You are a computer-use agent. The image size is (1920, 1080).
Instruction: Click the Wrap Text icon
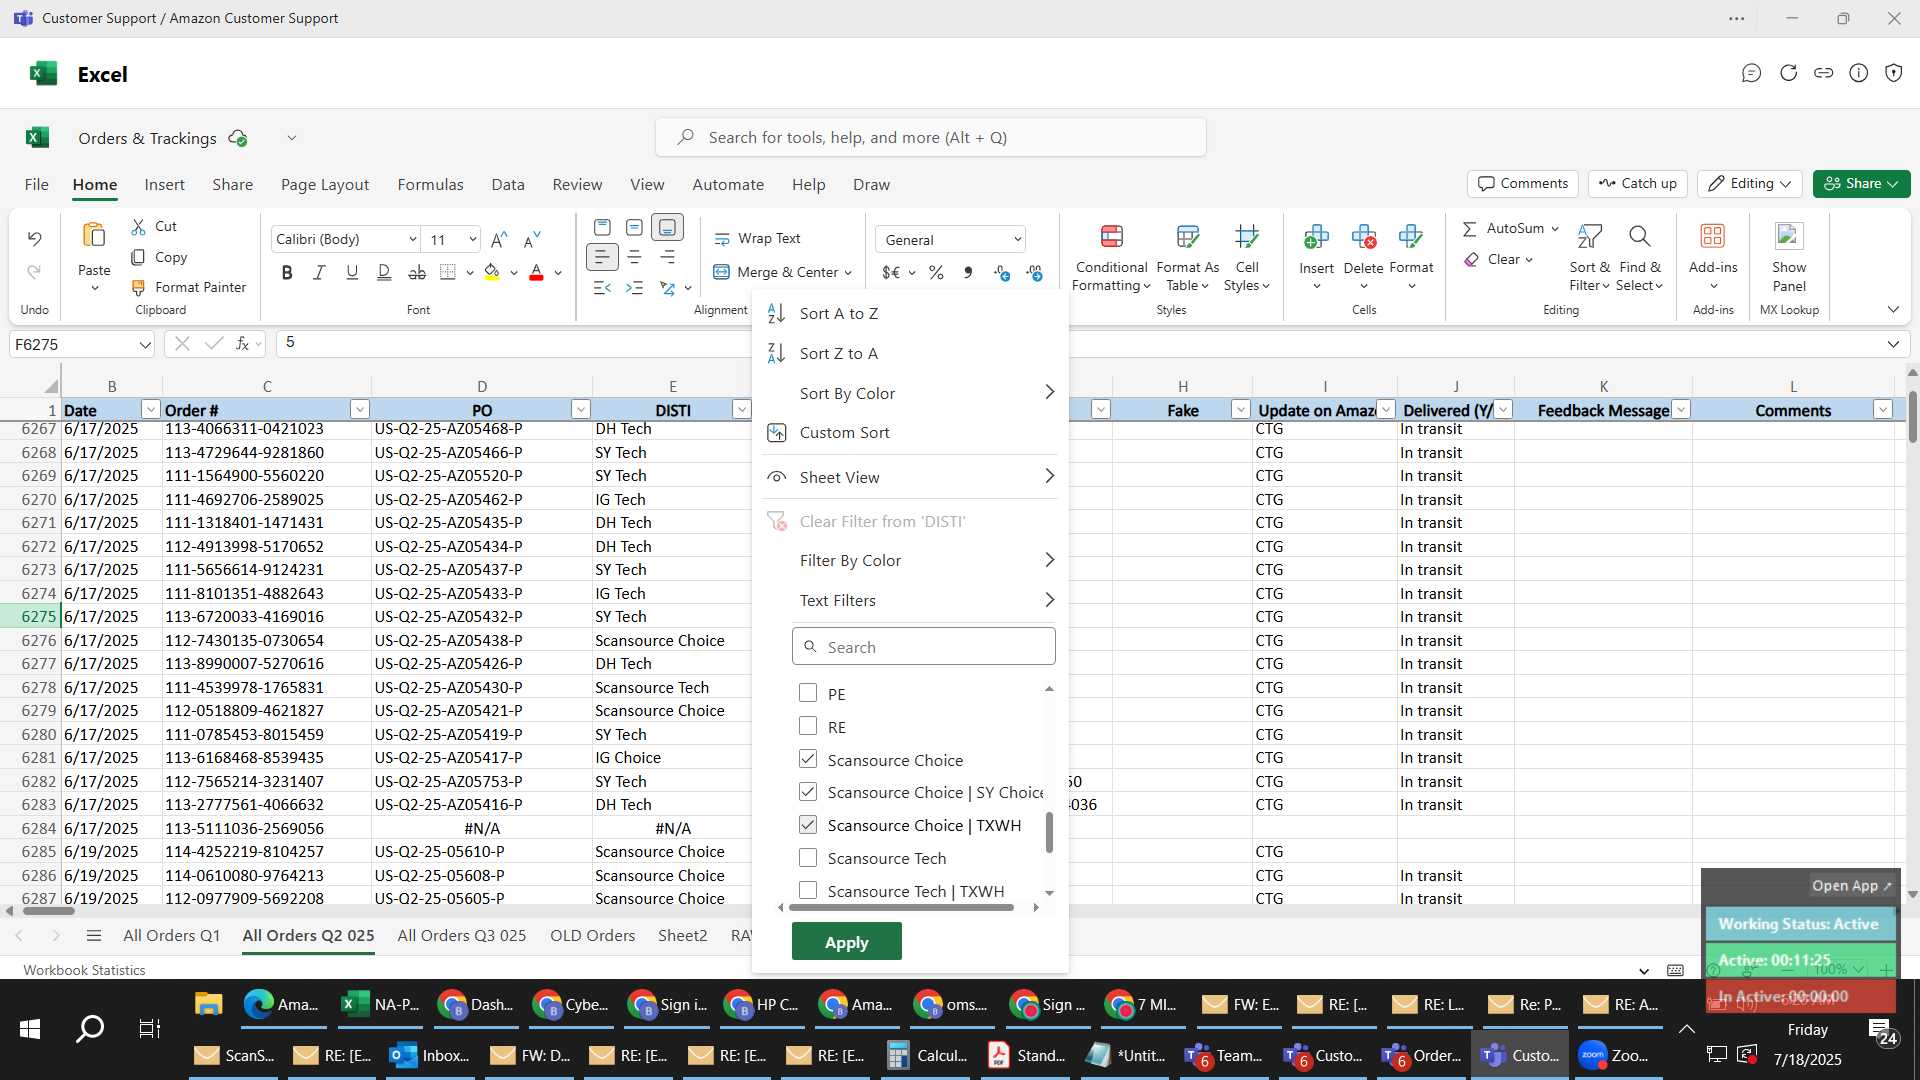(722, 239)
